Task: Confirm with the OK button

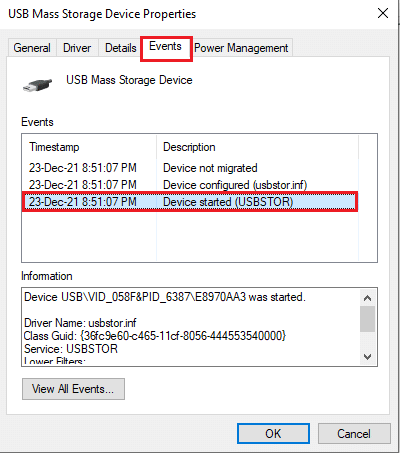Action: pos(273,434)
